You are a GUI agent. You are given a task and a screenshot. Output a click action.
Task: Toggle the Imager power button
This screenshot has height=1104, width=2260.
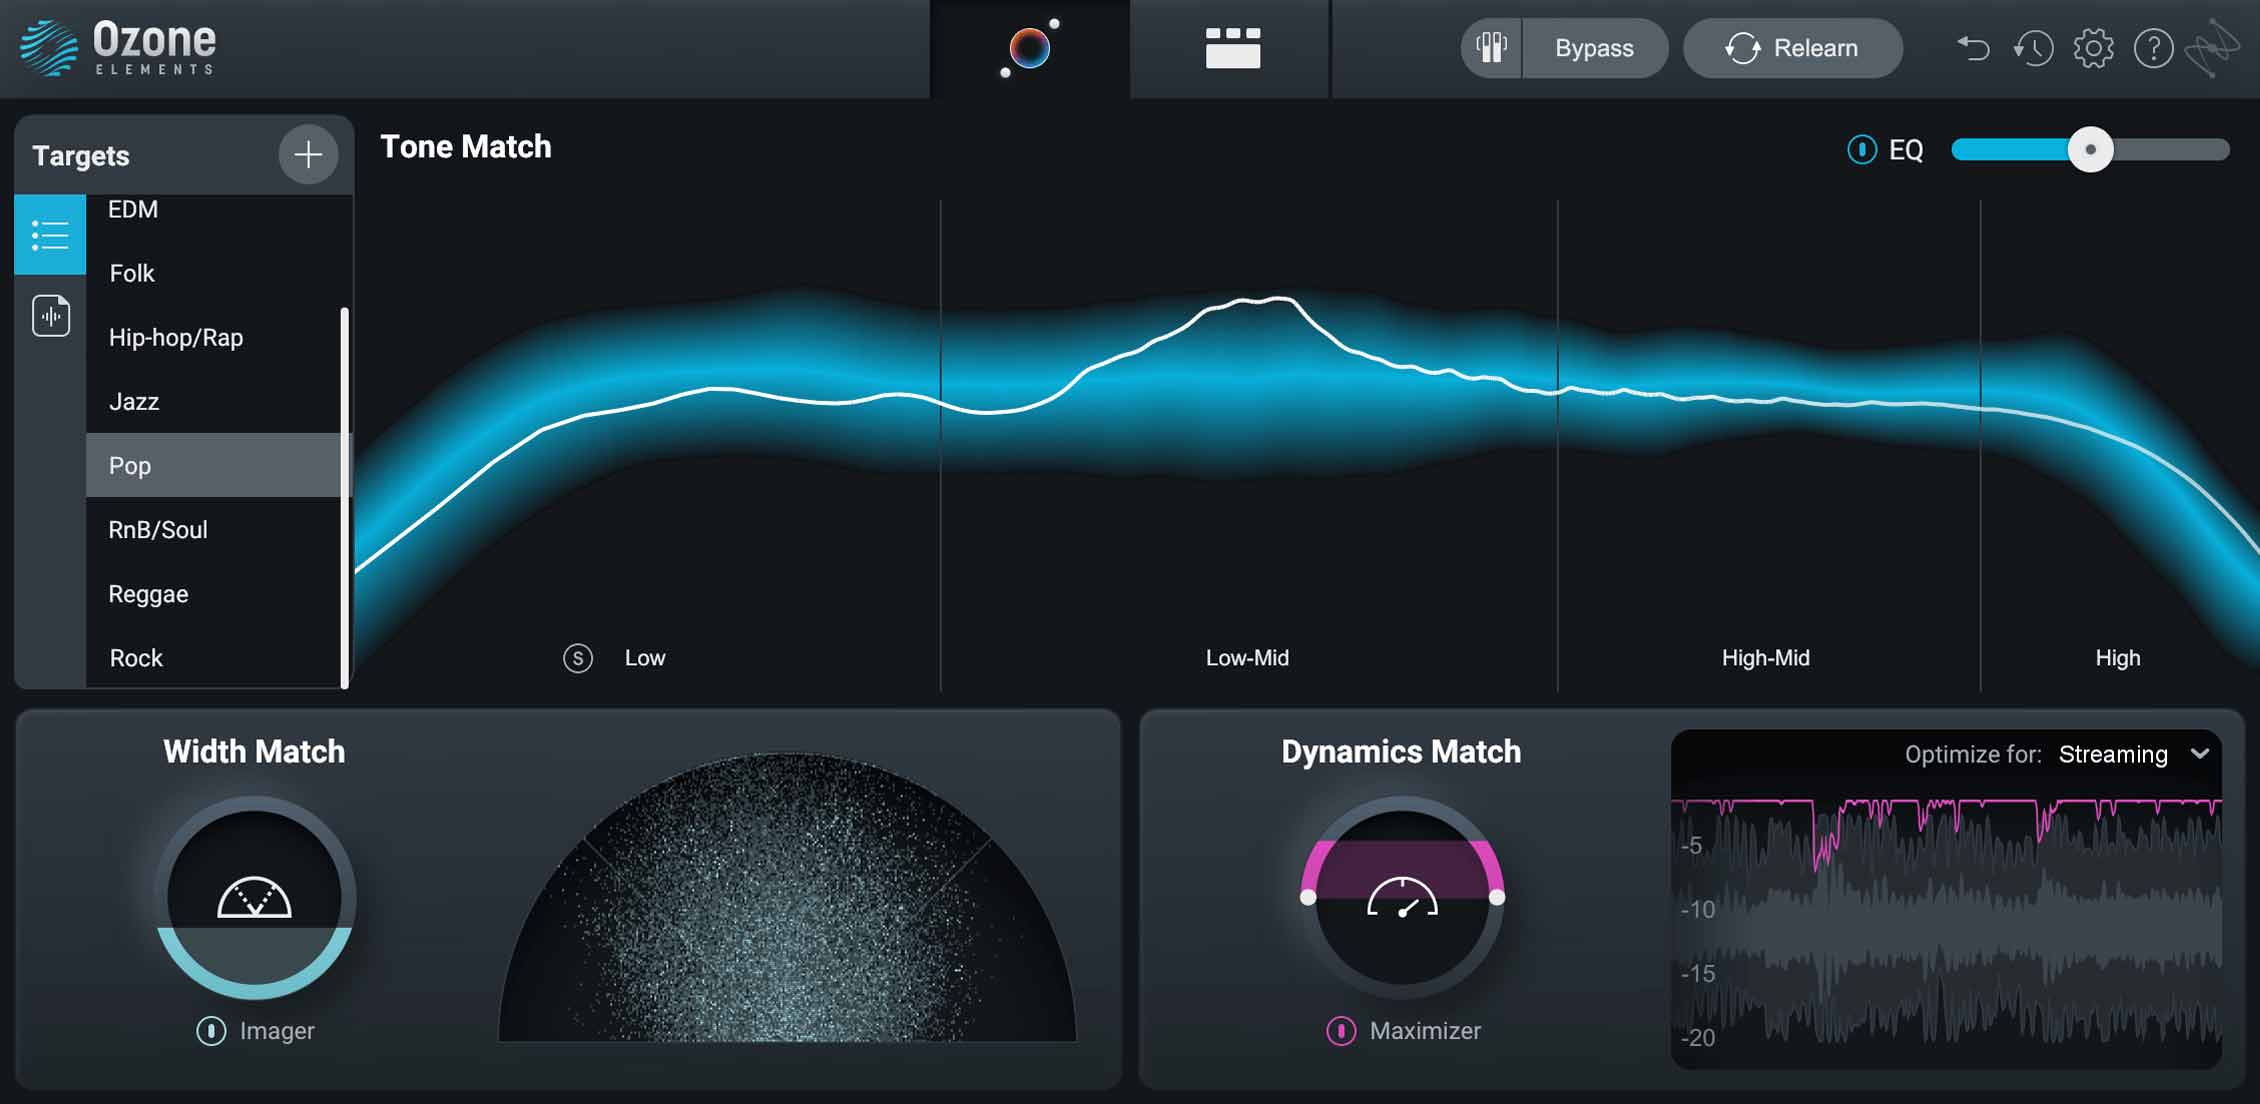tap(211, 1030)
